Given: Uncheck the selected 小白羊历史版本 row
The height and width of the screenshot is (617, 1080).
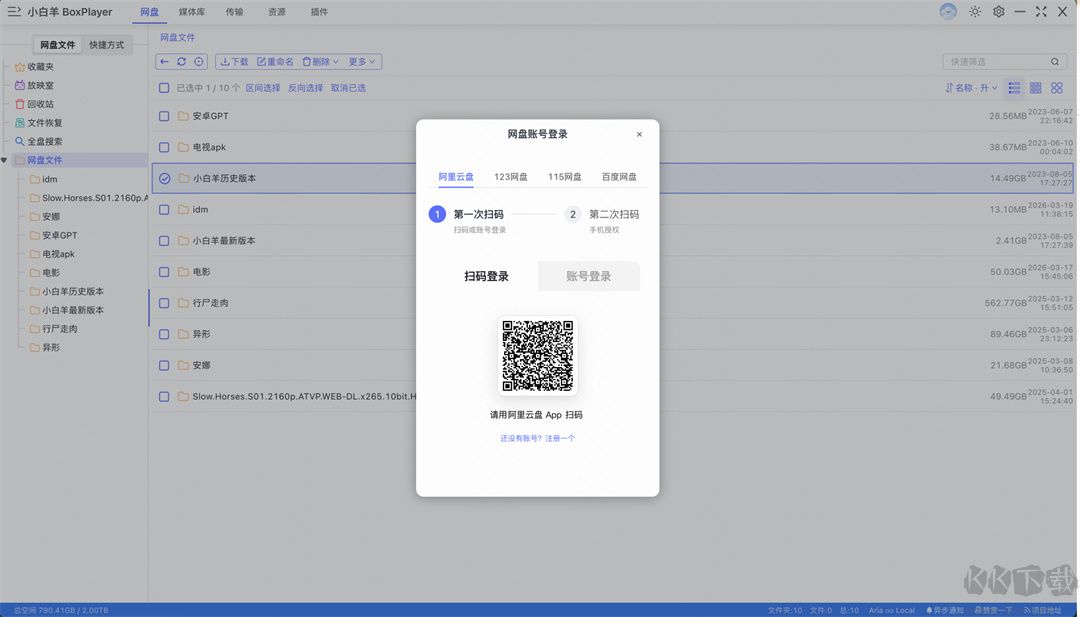Looking at the screenshot, I should [164, 178].
